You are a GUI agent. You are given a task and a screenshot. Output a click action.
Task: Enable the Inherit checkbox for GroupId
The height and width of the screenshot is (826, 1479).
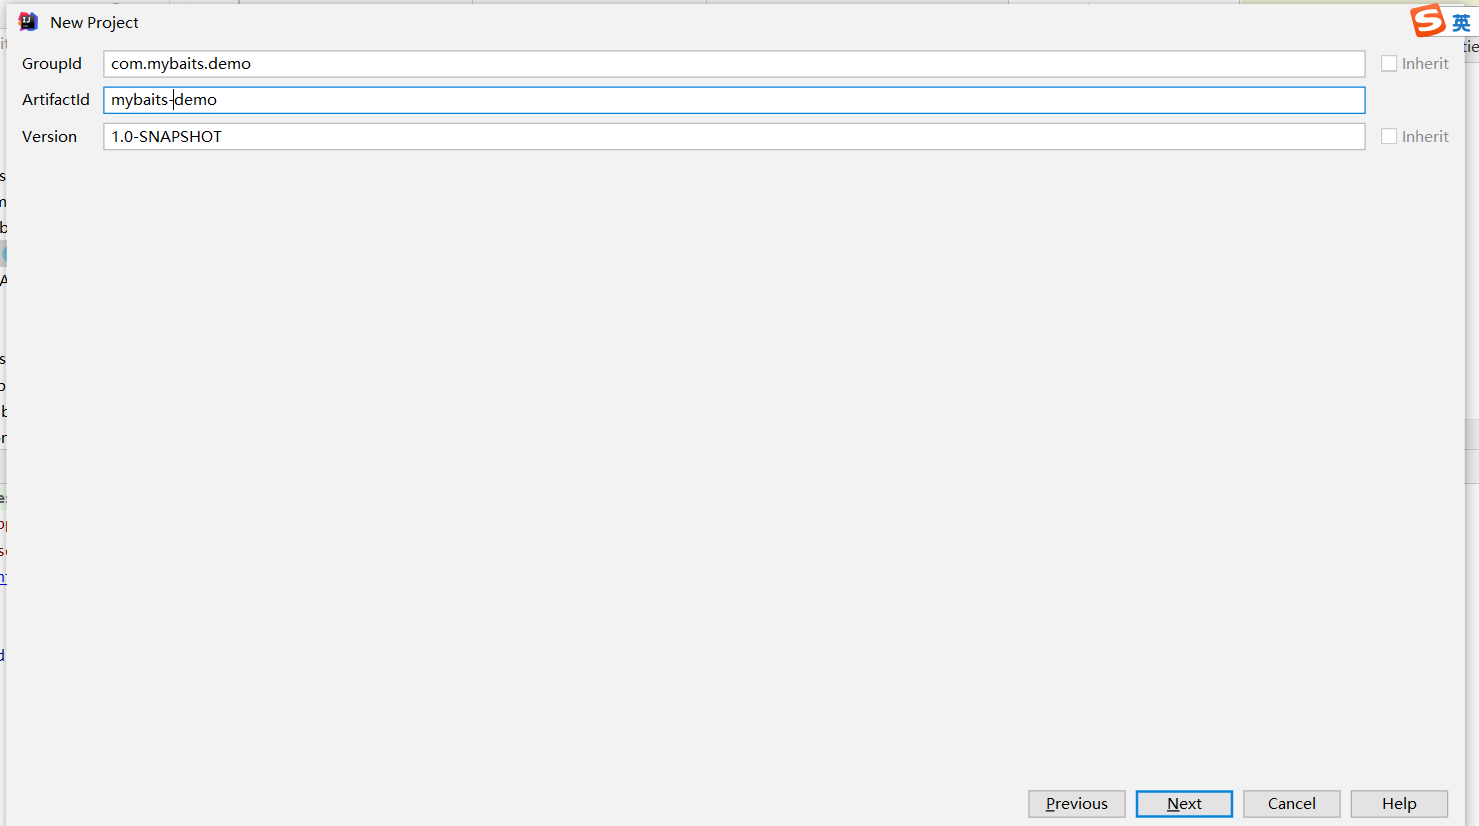pos(1389,63)
